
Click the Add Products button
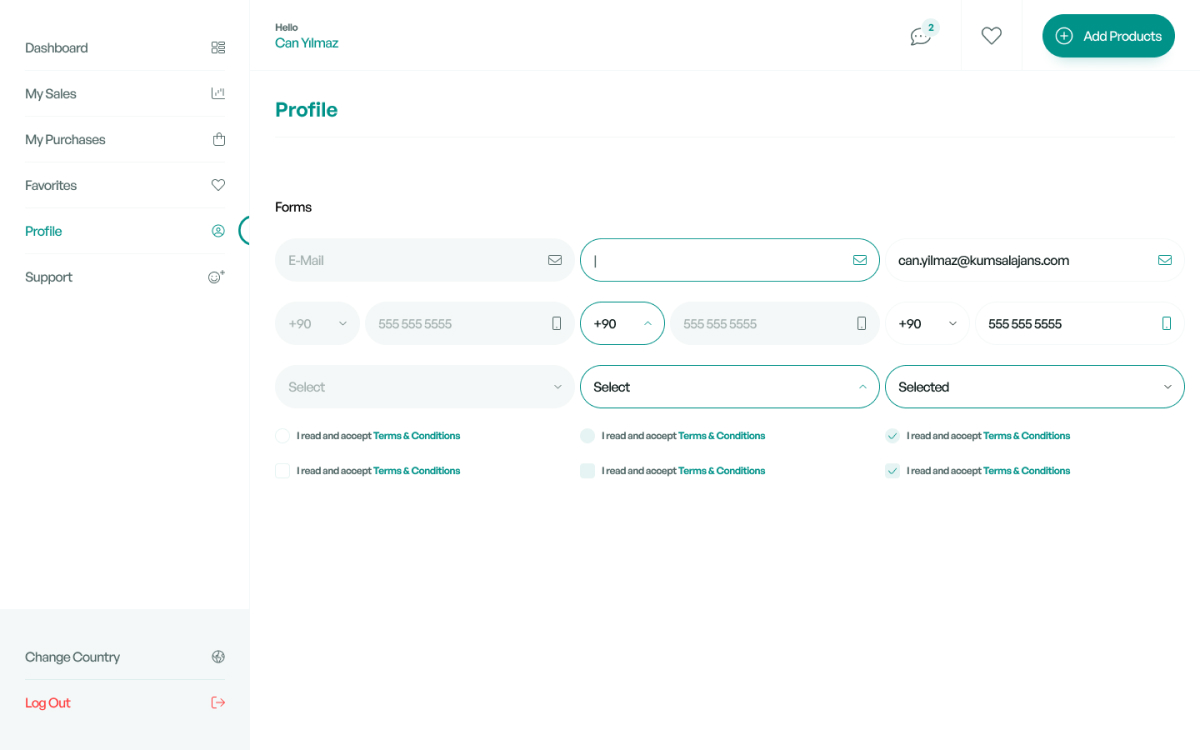[1108, 36]
